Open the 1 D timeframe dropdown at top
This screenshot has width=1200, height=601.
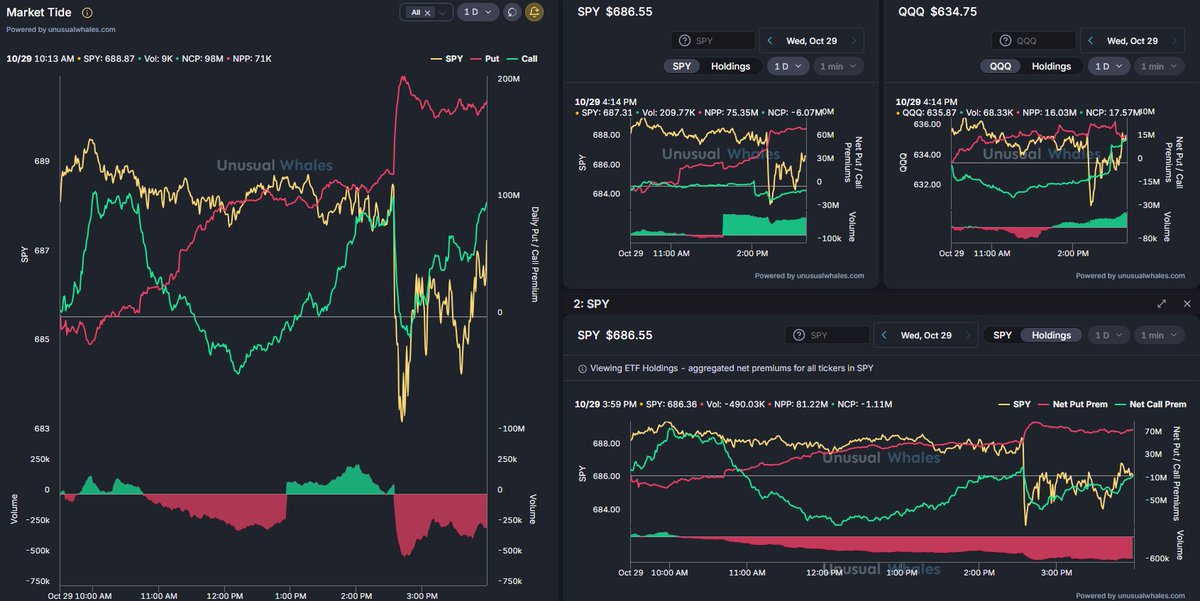pos(478,12)
